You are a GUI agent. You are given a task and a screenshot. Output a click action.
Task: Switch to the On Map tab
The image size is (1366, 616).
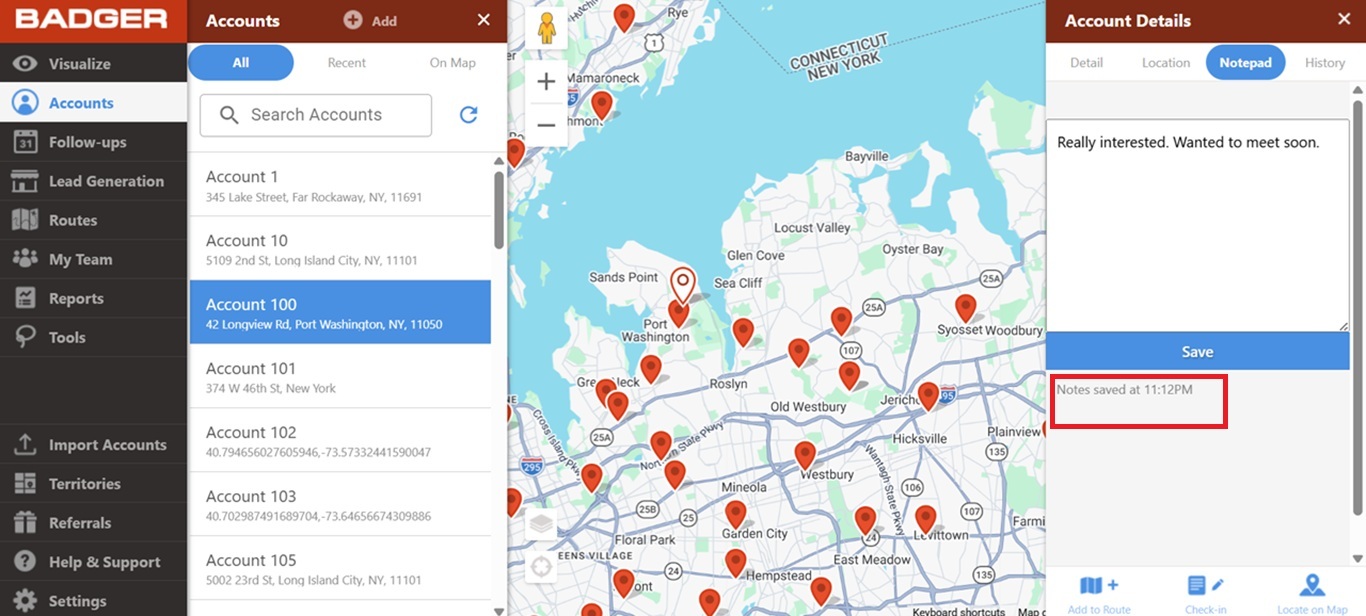click(453, 62)
